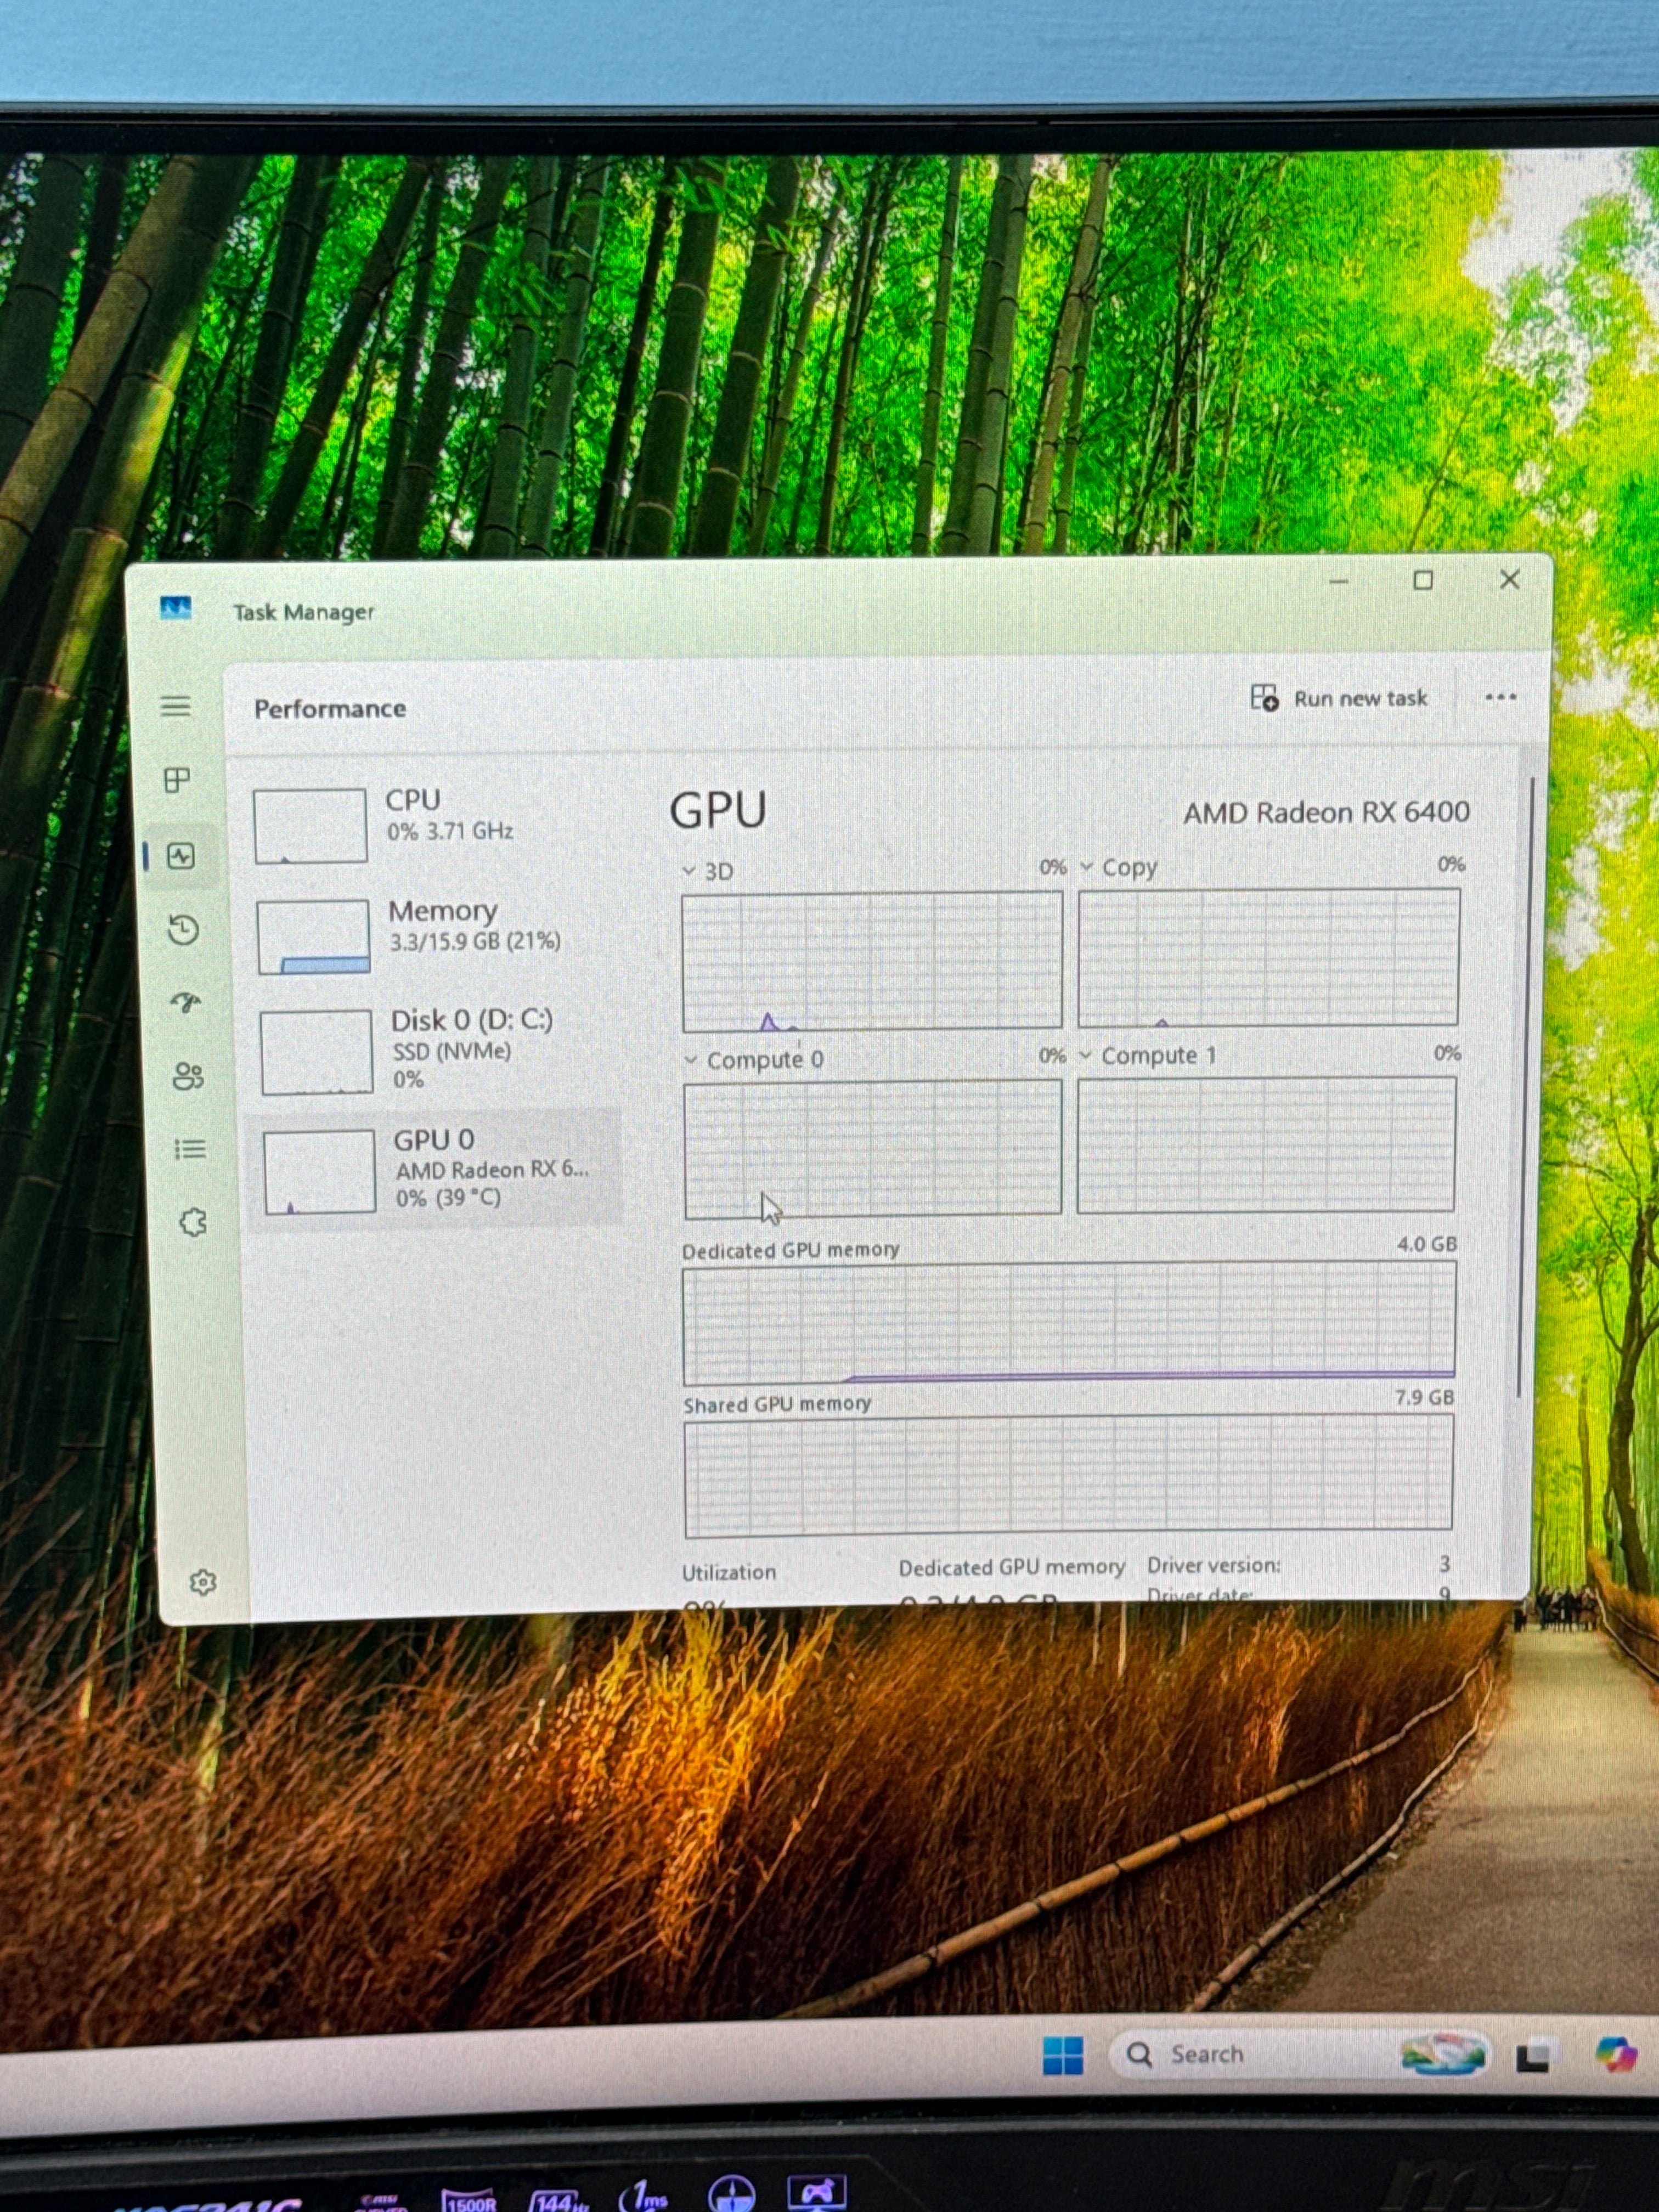Click the "AMD Radeon RX 6400" GPU name
1659x2212 pixels.
coord(1327,812)
